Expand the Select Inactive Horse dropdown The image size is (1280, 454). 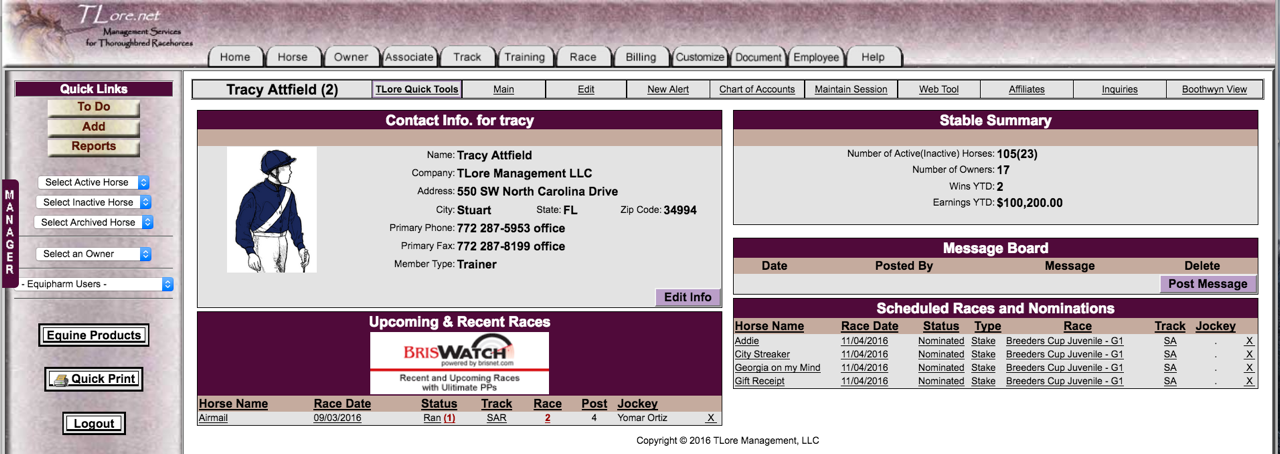point(94,202)
